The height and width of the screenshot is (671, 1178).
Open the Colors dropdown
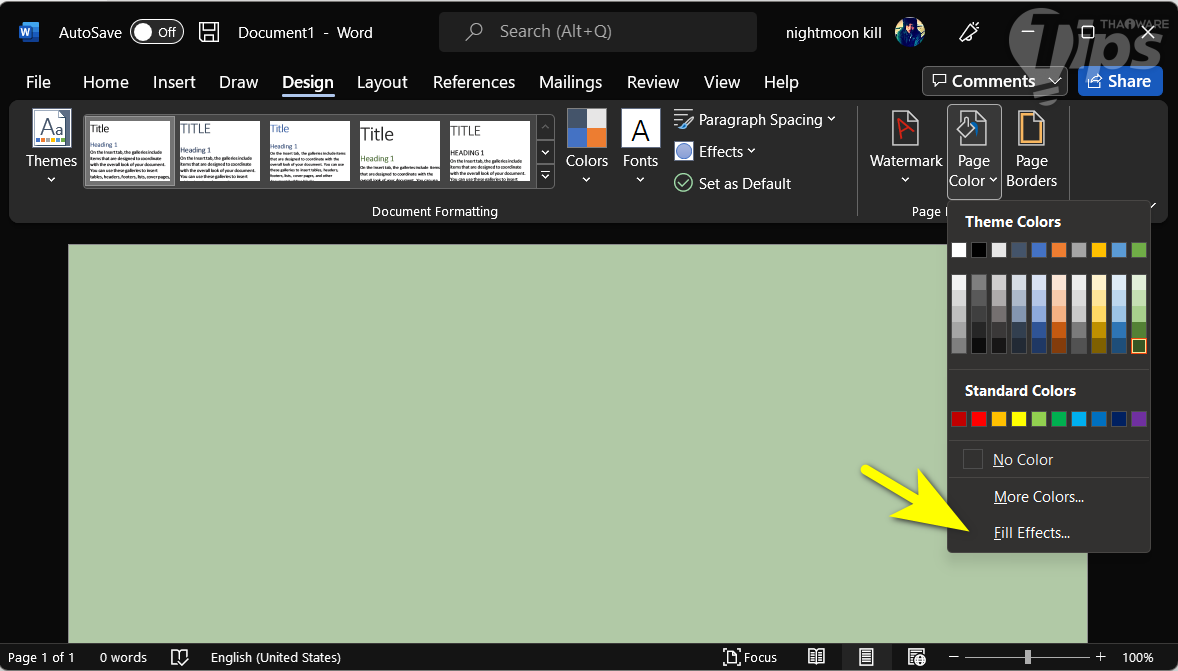point(587,147)
